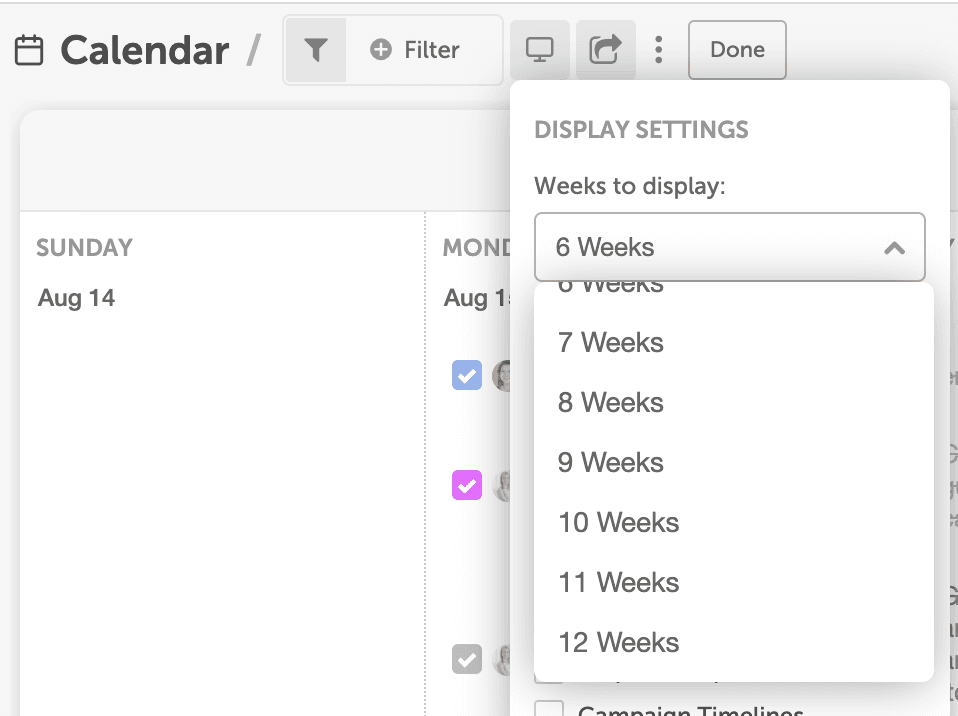This screenshot has height=716, width=958.
Task: Click the calendar icon beside the Calendar title
Action: click(x=30, y=50)
